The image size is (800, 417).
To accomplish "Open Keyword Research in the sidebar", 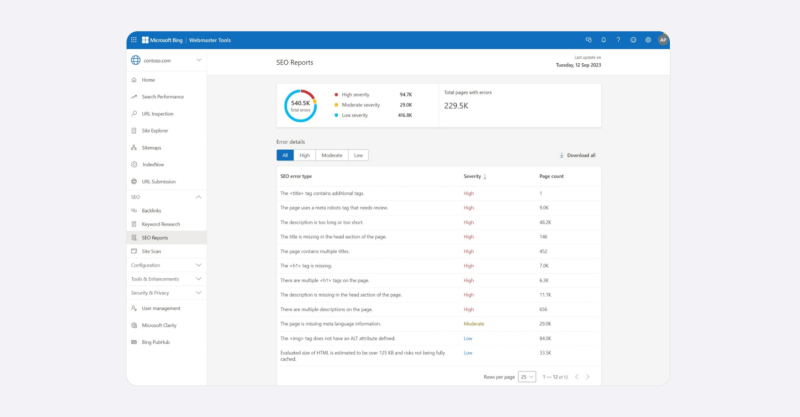I will tap(161, 224).
